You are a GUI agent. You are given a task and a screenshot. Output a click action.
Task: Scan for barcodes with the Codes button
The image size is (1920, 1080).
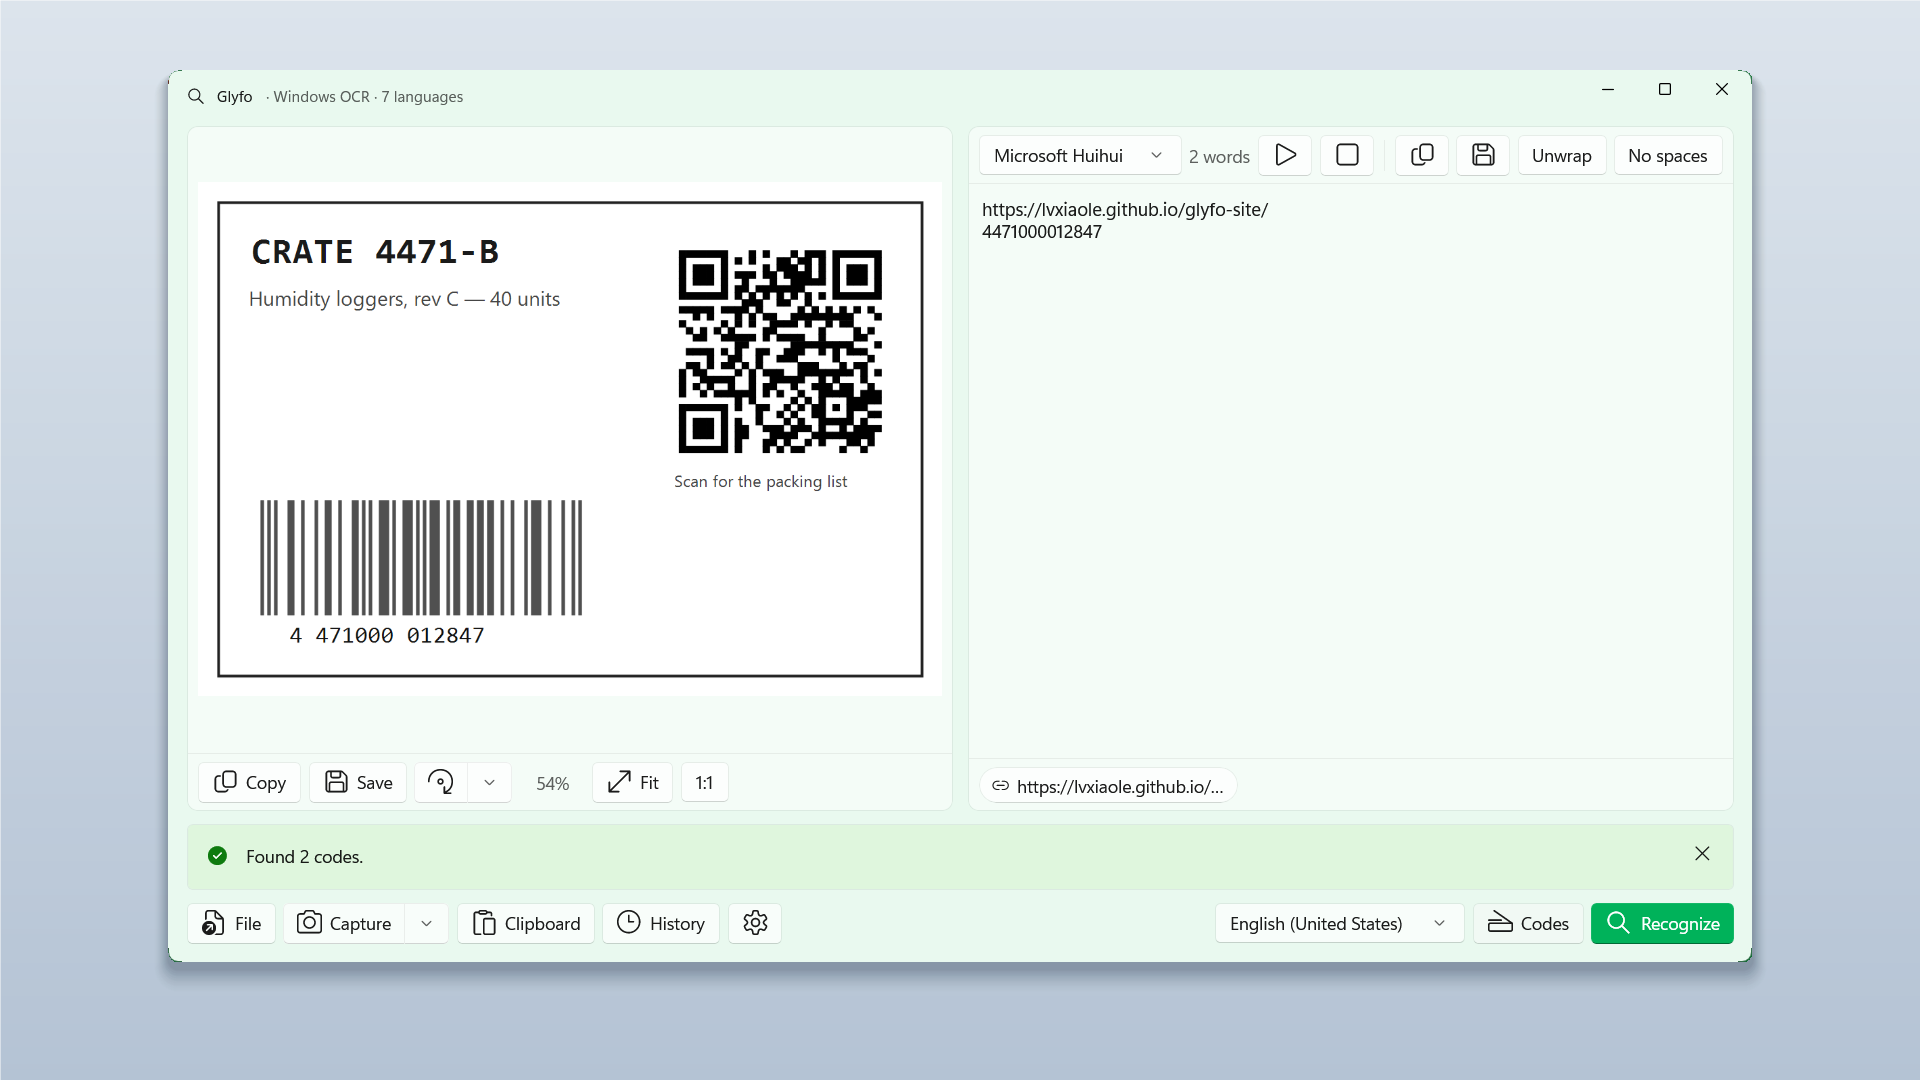pos(1528,923)
